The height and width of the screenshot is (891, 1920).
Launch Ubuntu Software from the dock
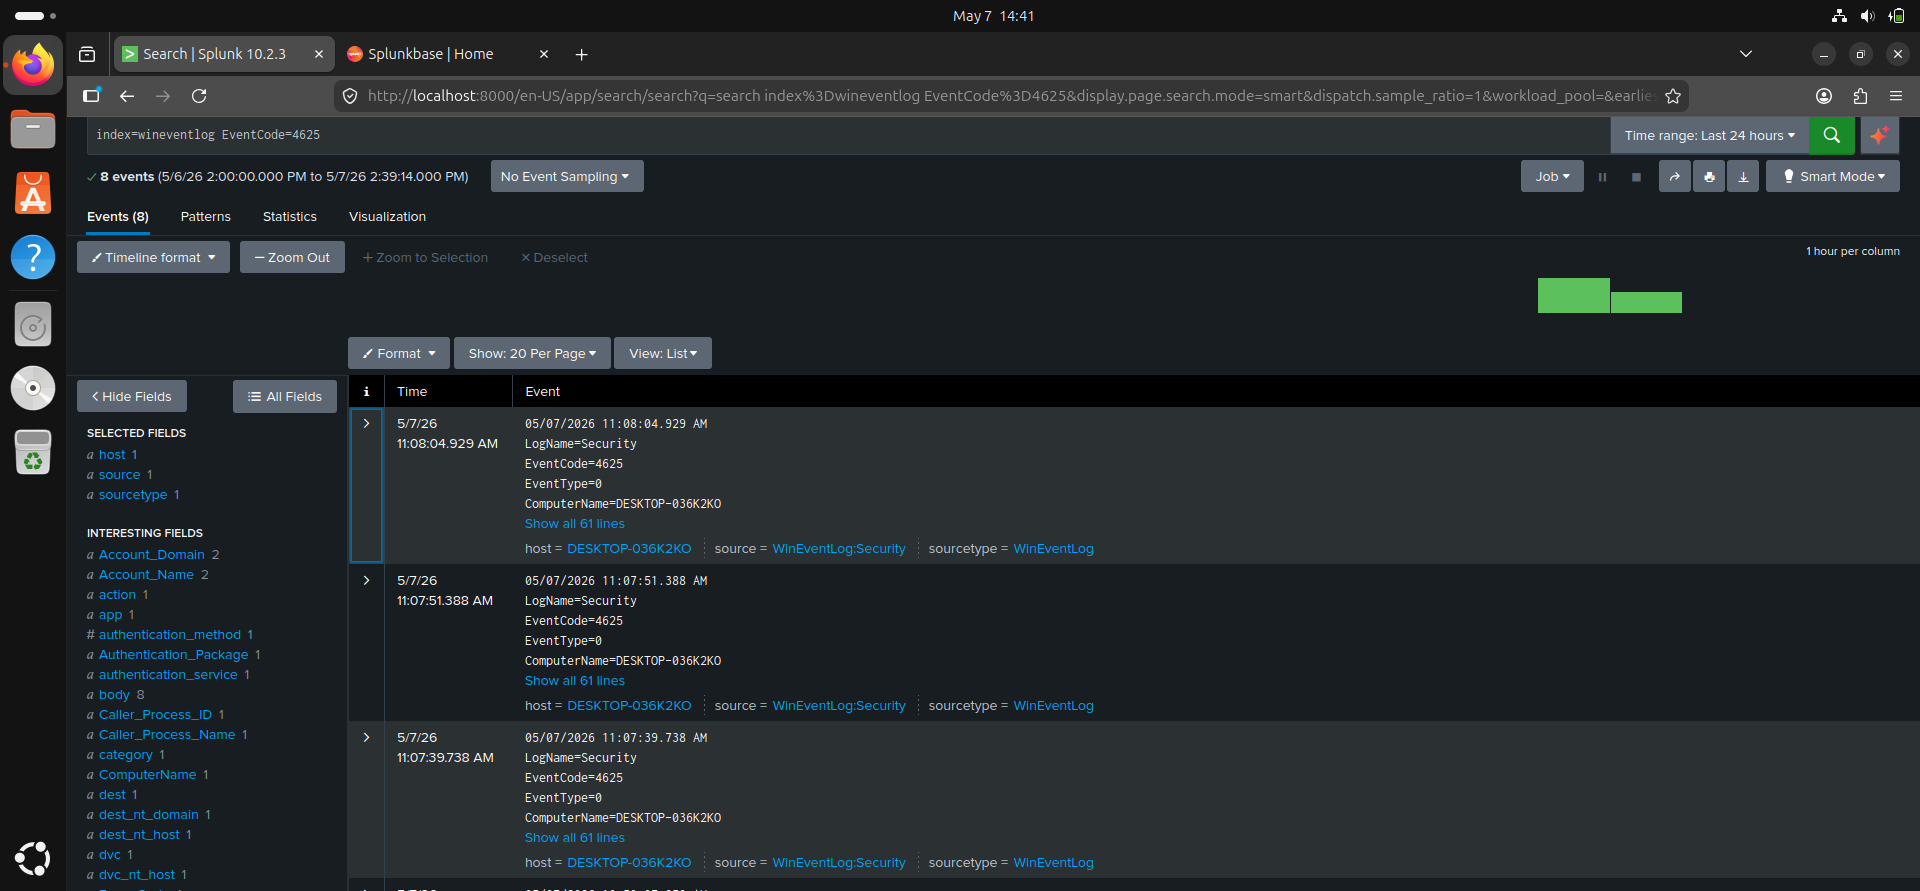pos(33,192)
